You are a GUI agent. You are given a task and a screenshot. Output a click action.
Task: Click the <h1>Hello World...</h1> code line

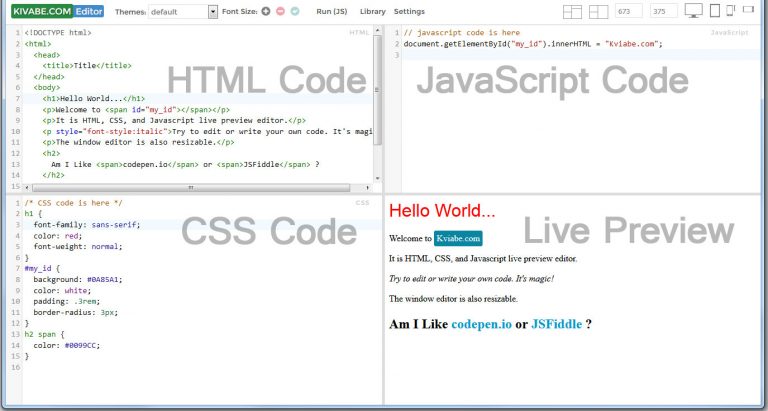(x=93, y=98)
